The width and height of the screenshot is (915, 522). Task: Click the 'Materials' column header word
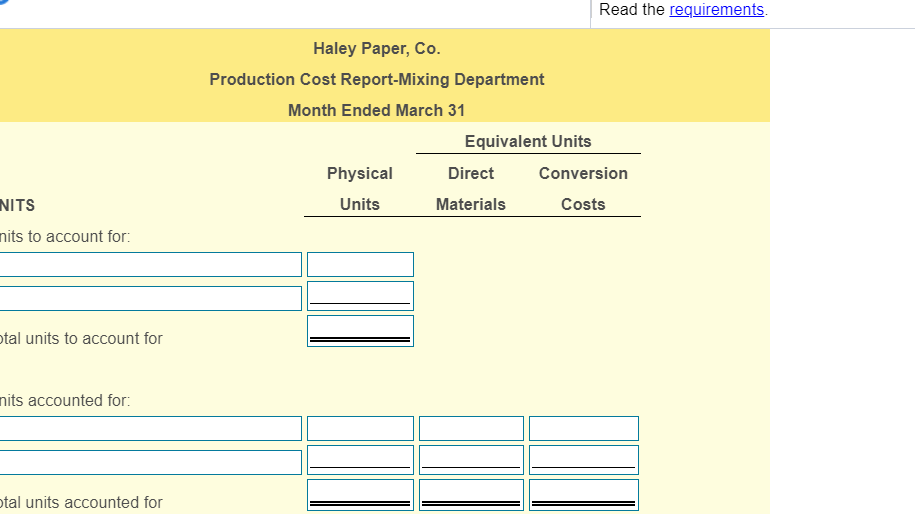coord(471,204)
